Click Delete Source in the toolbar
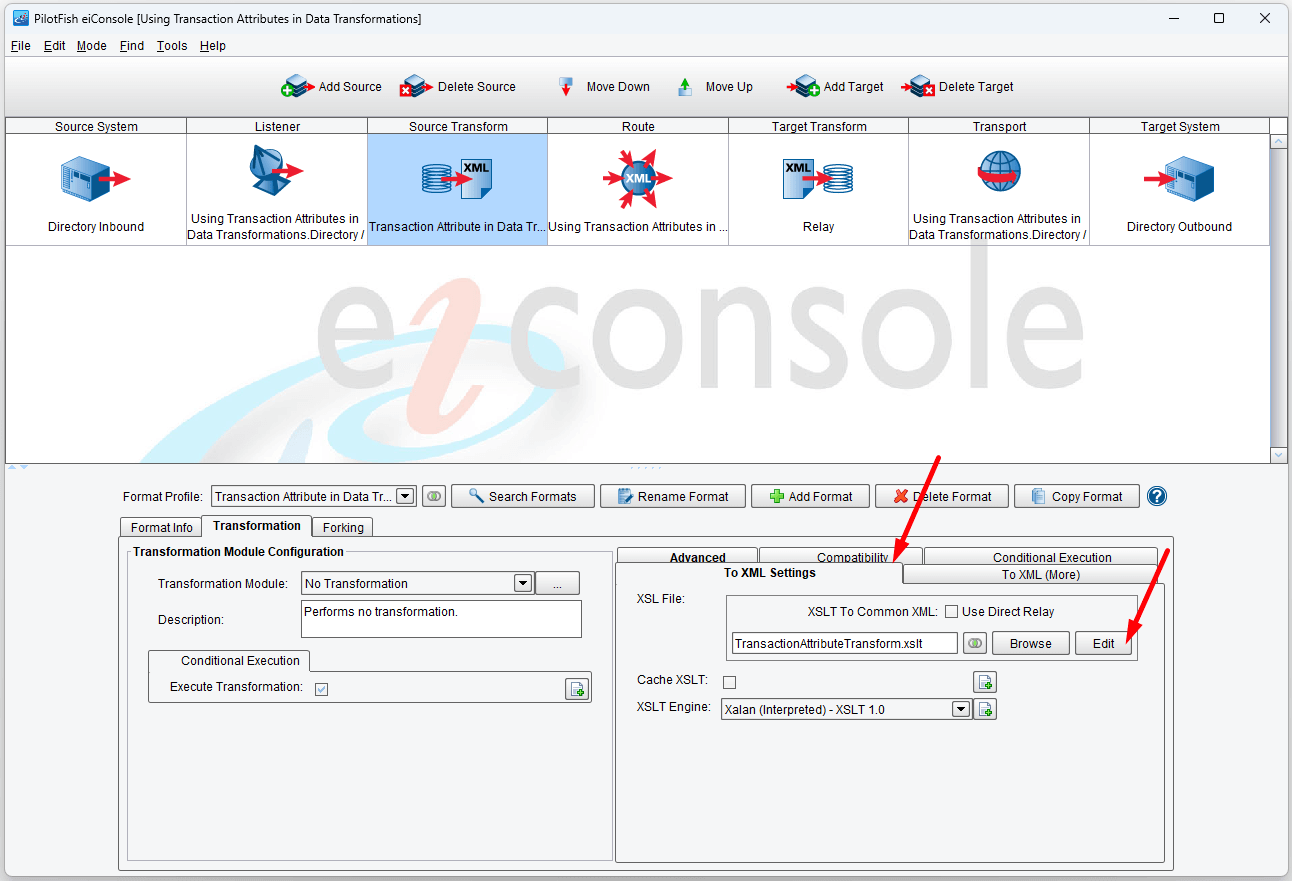 [458, 87]
